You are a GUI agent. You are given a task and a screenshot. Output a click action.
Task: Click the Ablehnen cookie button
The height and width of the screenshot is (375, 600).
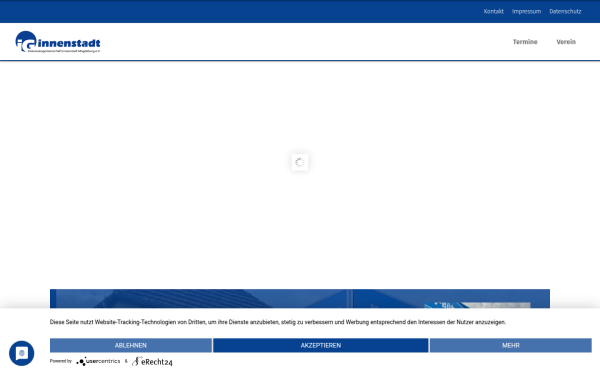pos(131,345)
